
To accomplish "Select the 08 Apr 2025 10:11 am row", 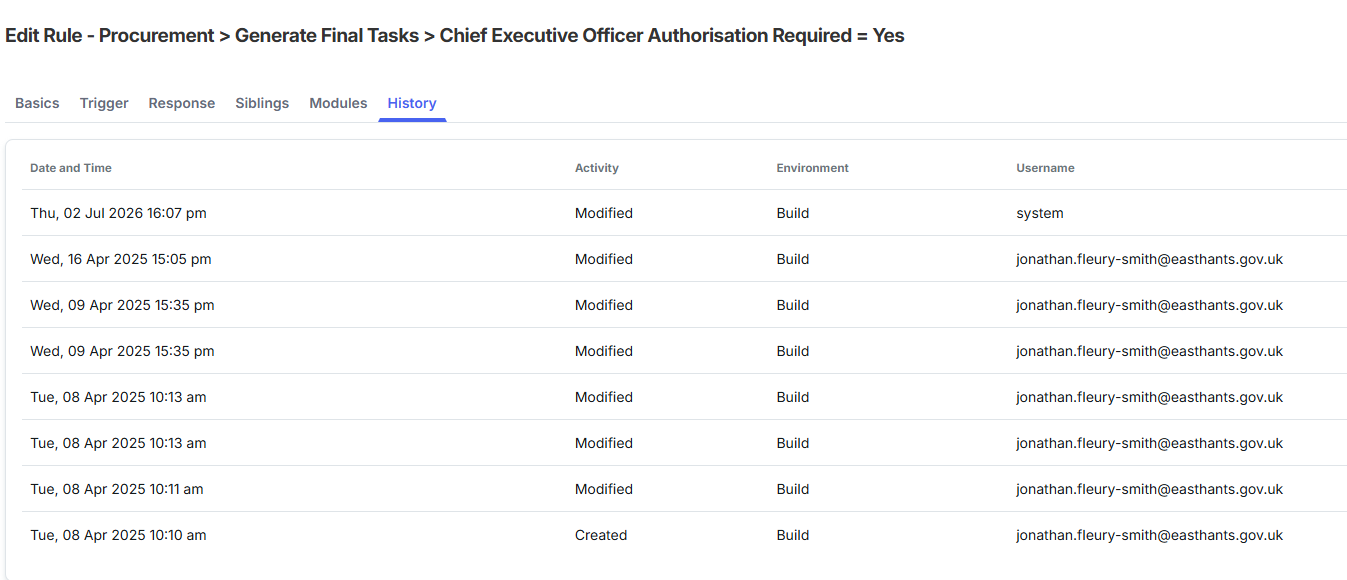I will (x=684, y=489).
